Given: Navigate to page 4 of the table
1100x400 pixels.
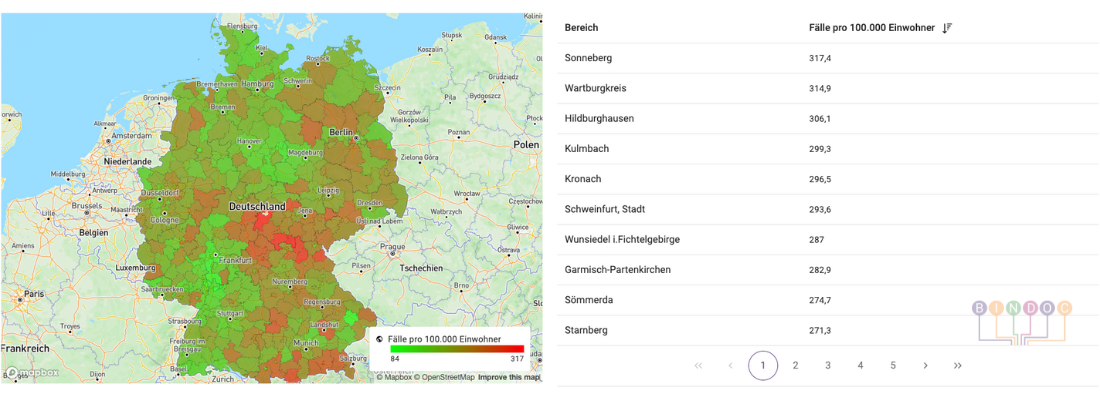Looking at the screenshot, I should coord(860,366).
